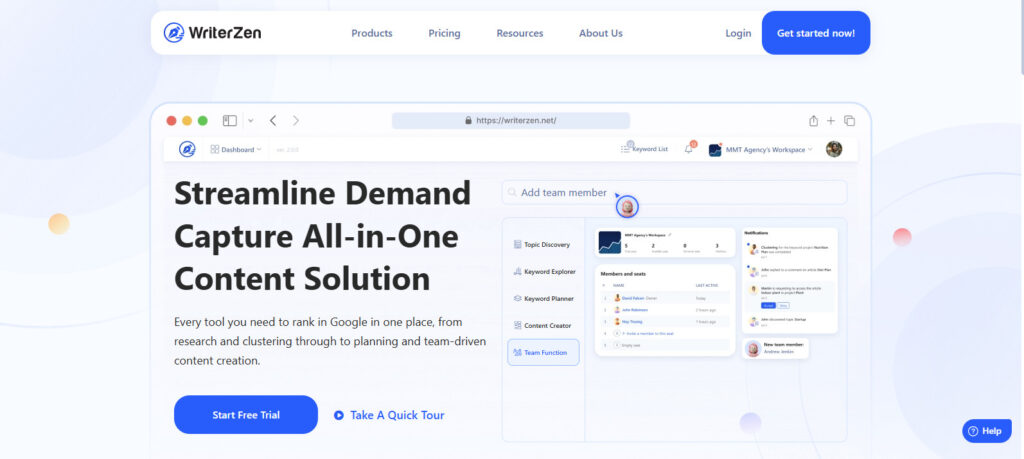Select the Team Function tab
Image resolution: width=1024 pixels, height=459 pixels.
click(x=543, y=353)
